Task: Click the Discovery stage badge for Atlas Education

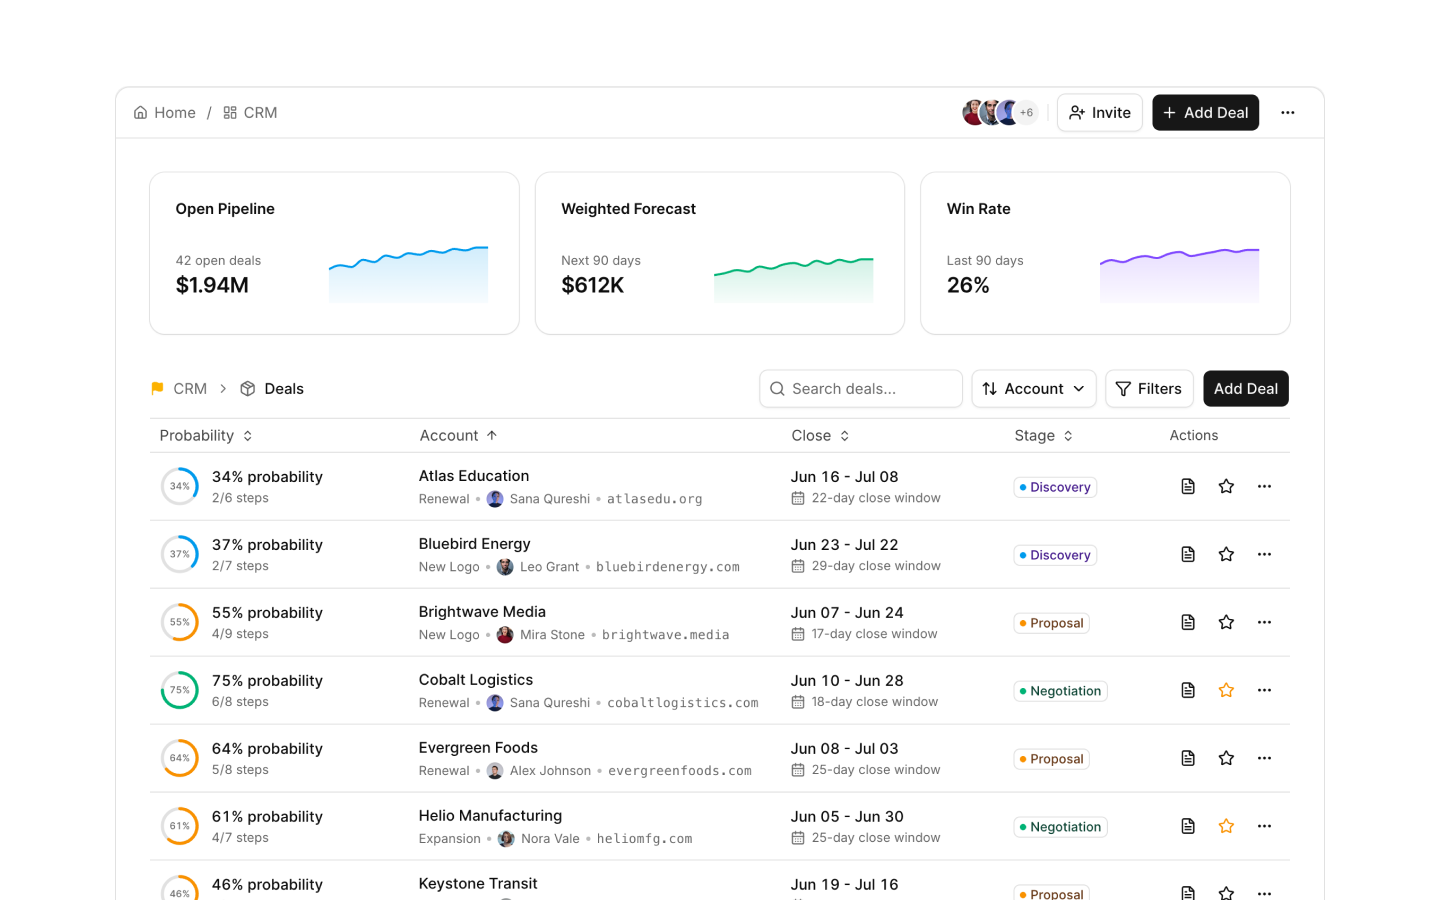Action: pos(1055,487)
